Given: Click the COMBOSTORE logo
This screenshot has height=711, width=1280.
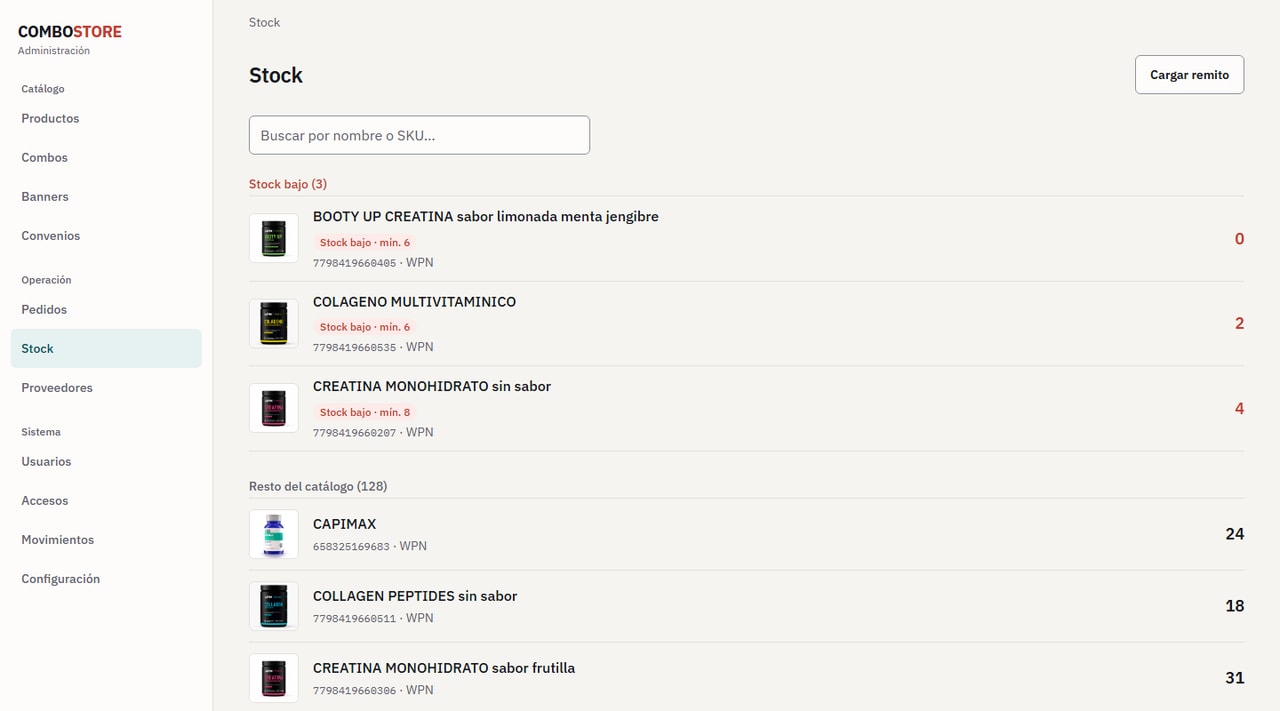Looking at the screenshot, I should [70, 32].
